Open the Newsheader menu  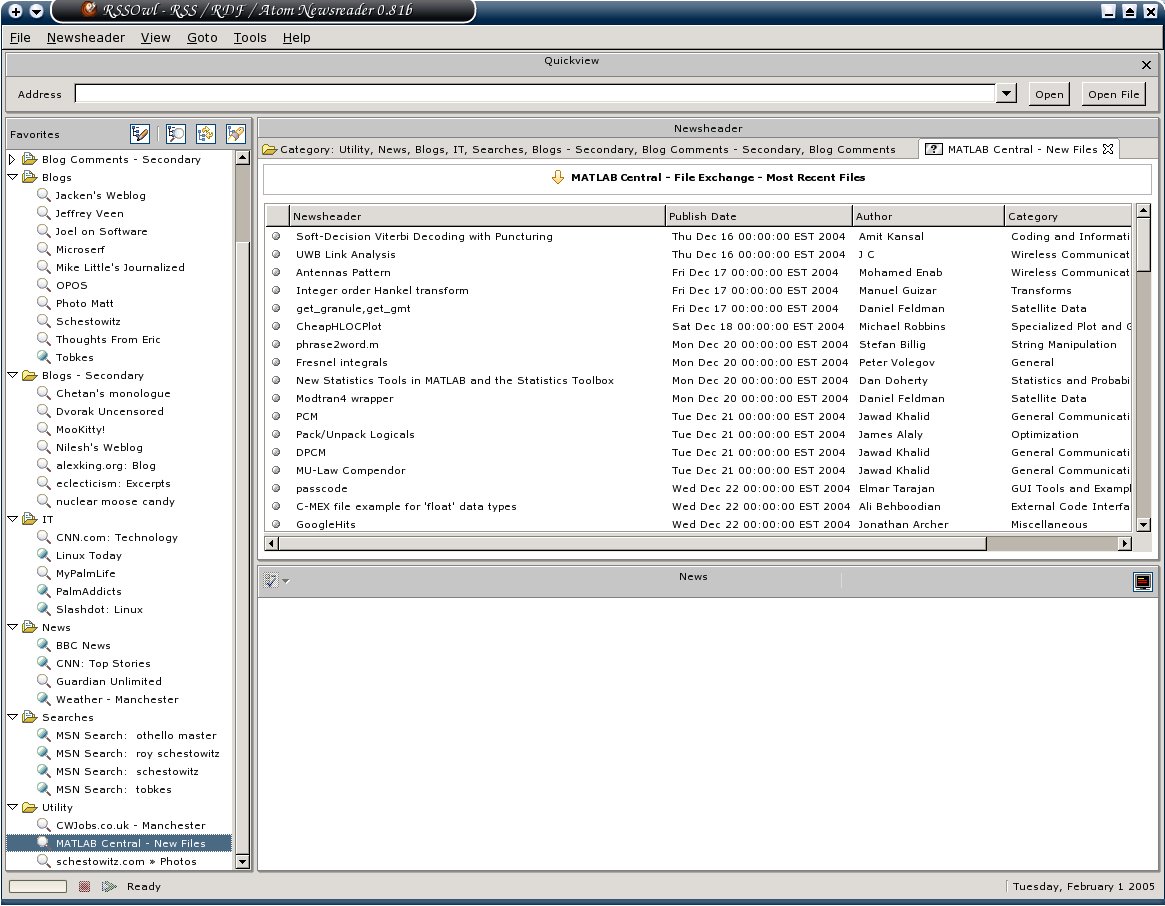pos(85,38)
